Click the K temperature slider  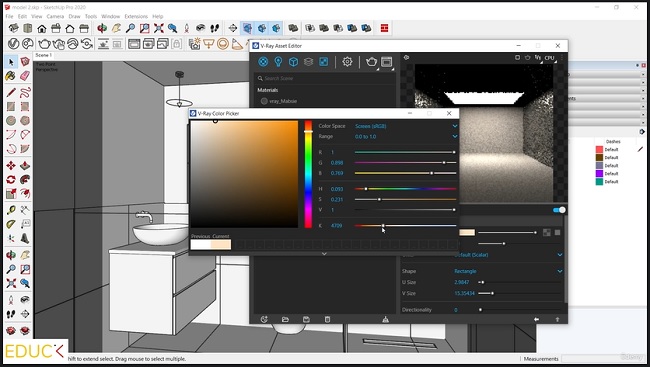pyautogui.click(x=405, y=226)
